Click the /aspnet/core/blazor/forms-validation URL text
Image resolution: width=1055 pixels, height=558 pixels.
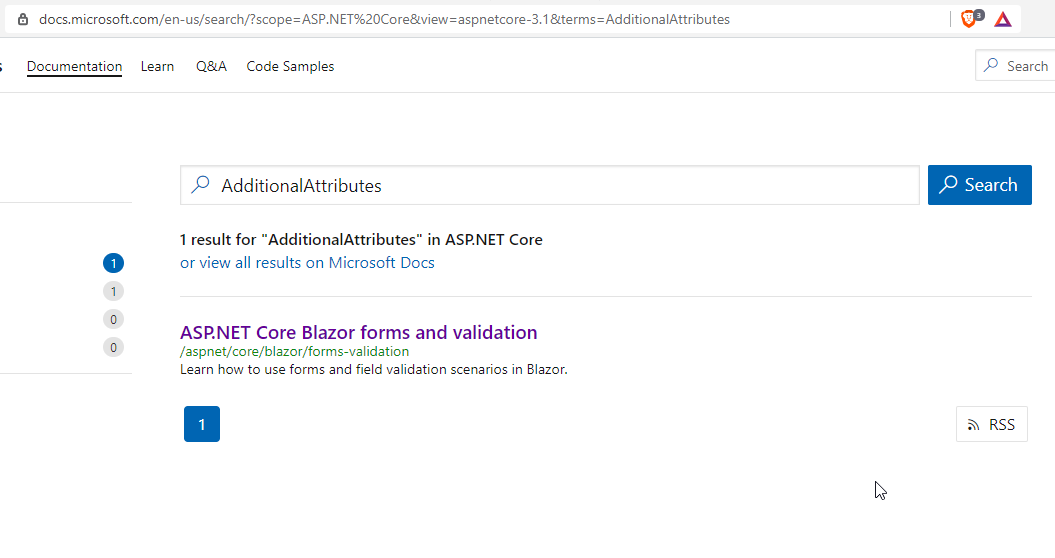pyautogui.click(x=294, y=351)
